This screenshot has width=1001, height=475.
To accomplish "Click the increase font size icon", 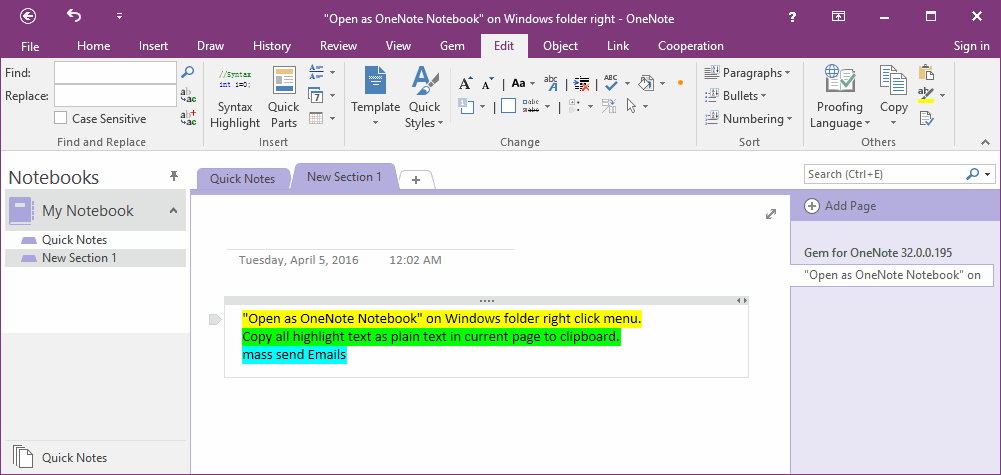I will coord(465,84).
